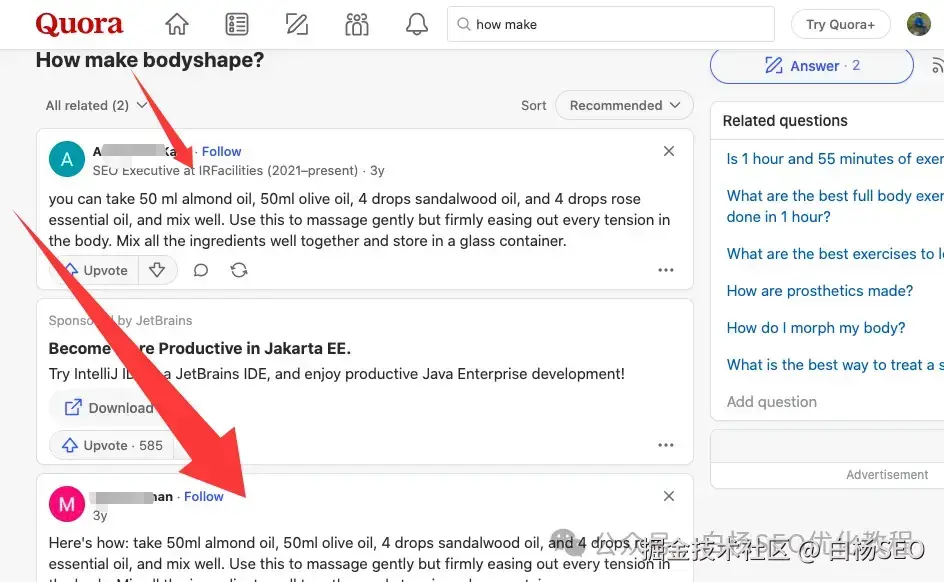Open the Answer pencil icon in navbar

(297, 24)
